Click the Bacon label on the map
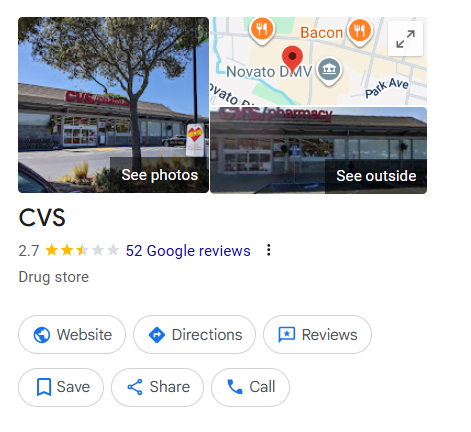471x432 pixels. coord(321,33)
